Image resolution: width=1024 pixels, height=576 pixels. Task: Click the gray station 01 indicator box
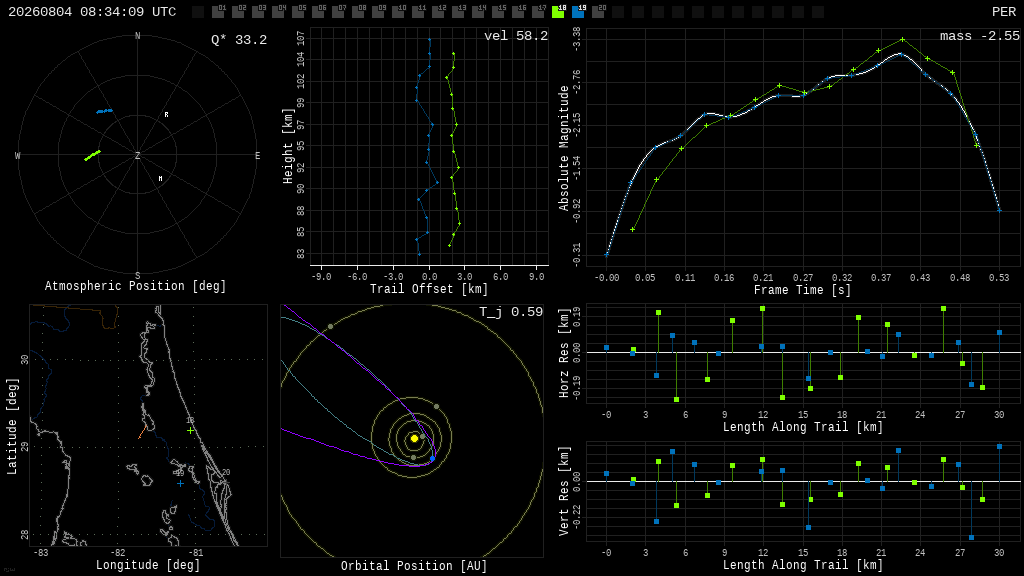point(219,12)
